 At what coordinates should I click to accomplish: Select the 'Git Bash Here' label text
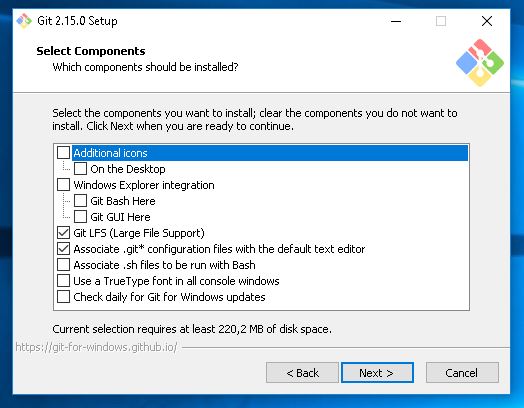pyautogui.click(x=123, y=201)
